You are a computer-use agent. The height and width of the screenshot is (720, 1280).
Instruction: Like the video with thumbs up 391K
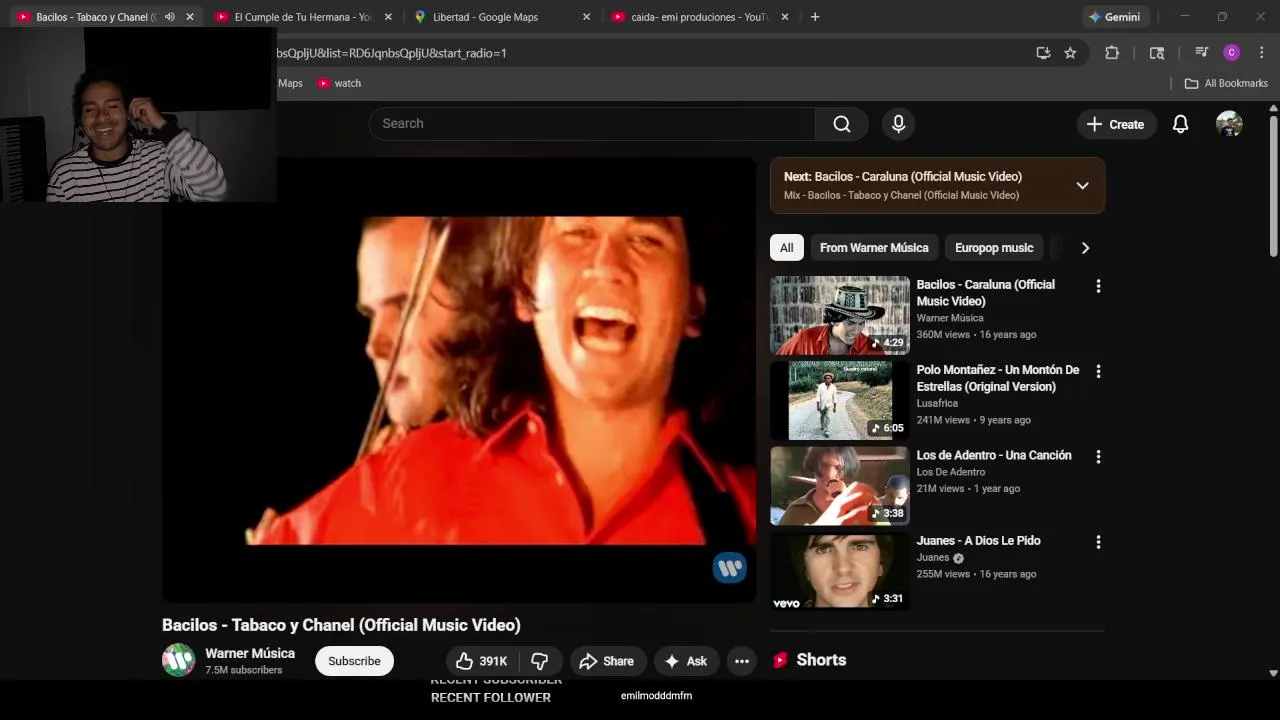(x=482, y=661)
